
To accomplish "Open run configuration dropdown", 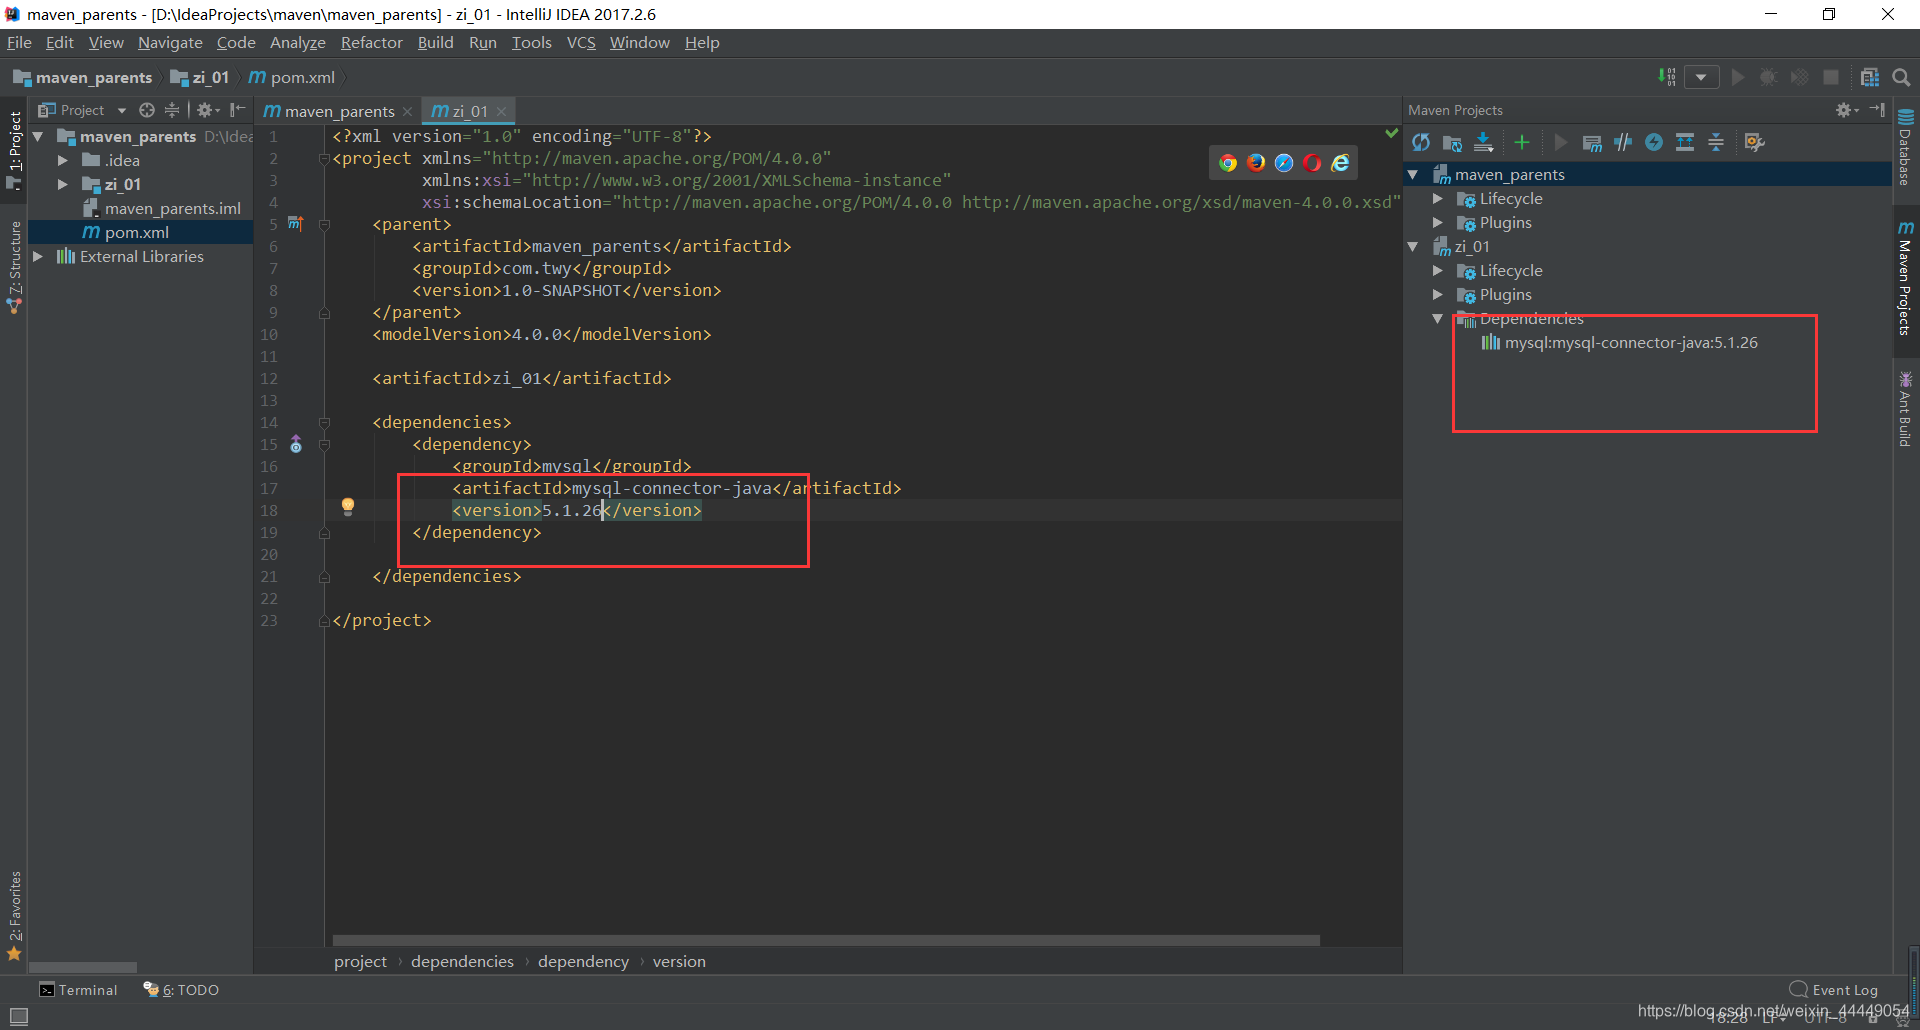I will tap(1701, 77).
